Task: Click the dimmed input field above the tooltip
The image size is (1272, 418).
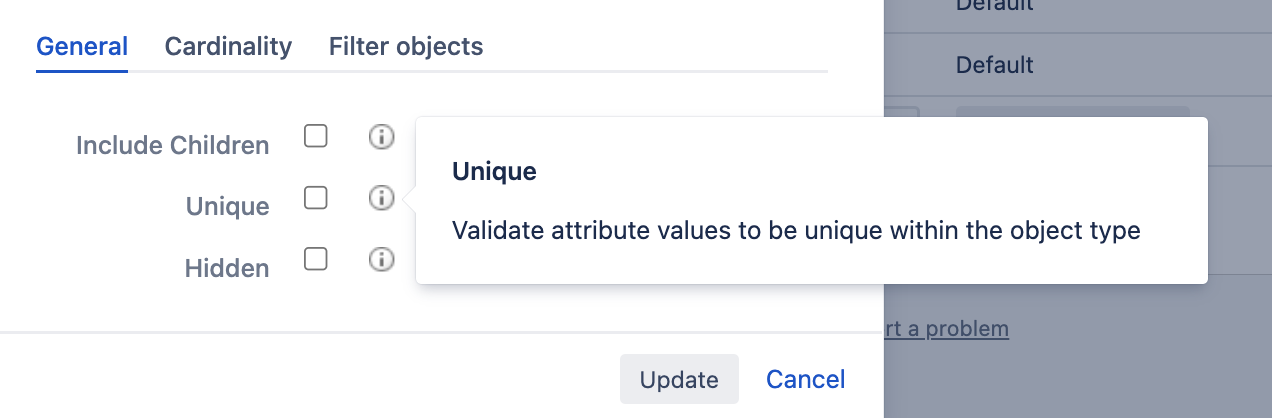Action: (1072, 112)
